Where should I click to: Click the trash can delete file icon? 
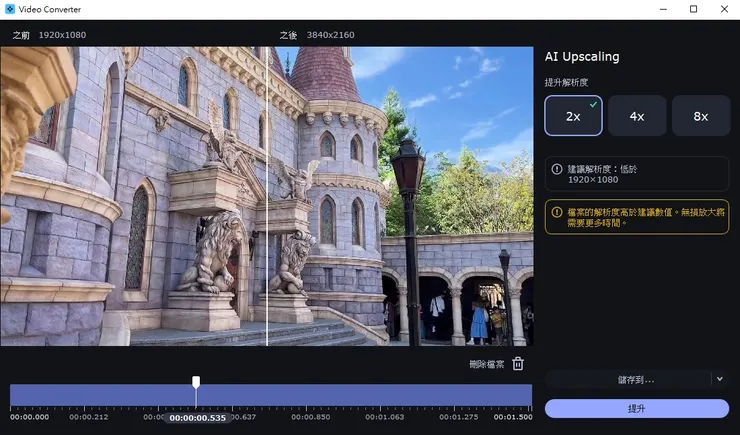(518, 364)
